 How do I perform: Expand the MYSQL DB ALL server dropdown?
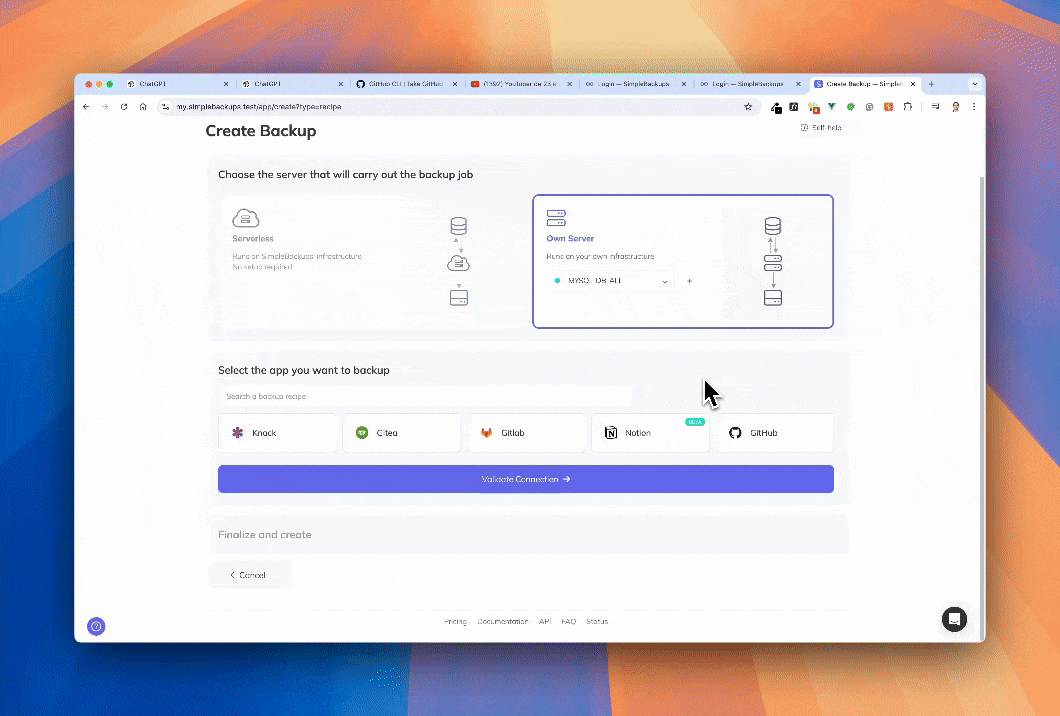611,281
